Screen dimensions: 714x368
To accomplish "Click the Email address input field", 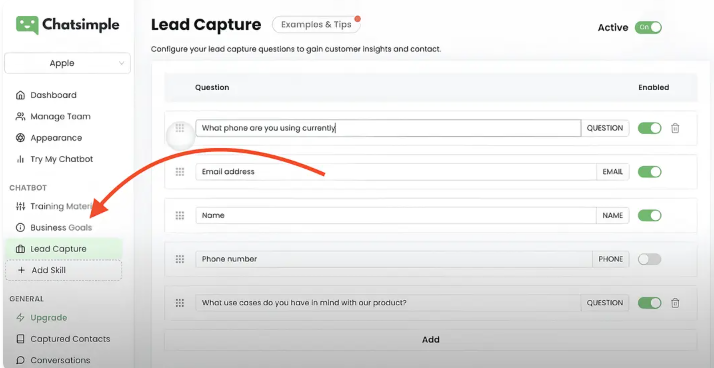I will [396, 172].
